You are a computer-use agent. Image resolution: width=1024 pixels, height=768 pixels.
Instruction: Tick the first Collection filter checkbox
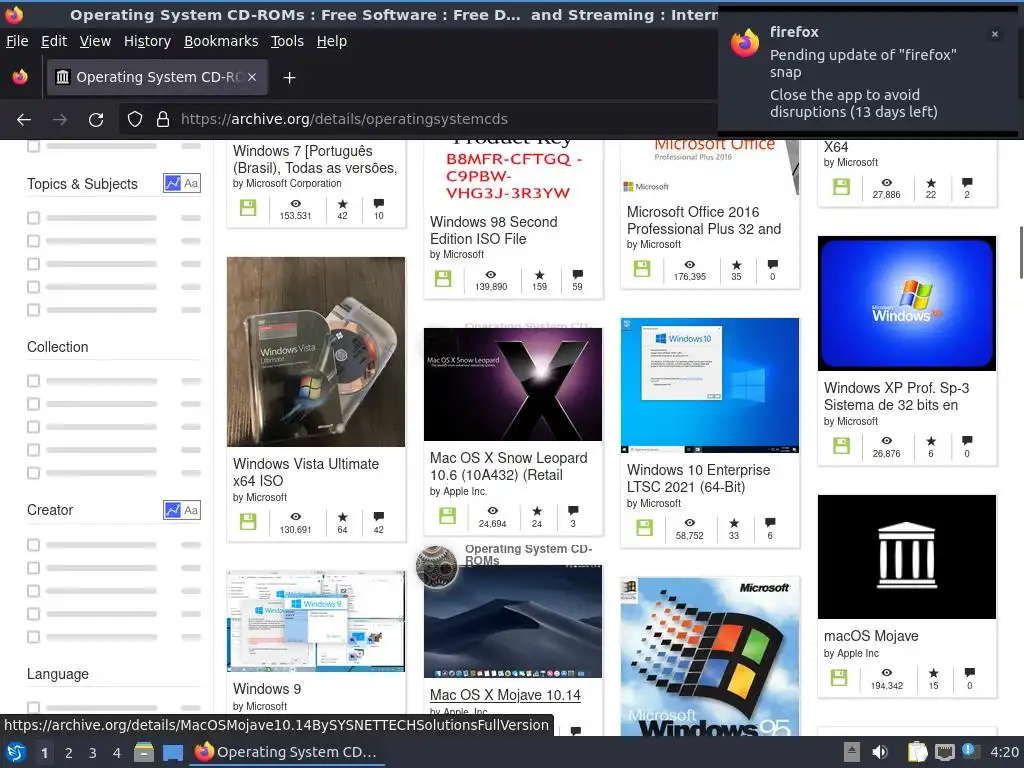[33, 381]
